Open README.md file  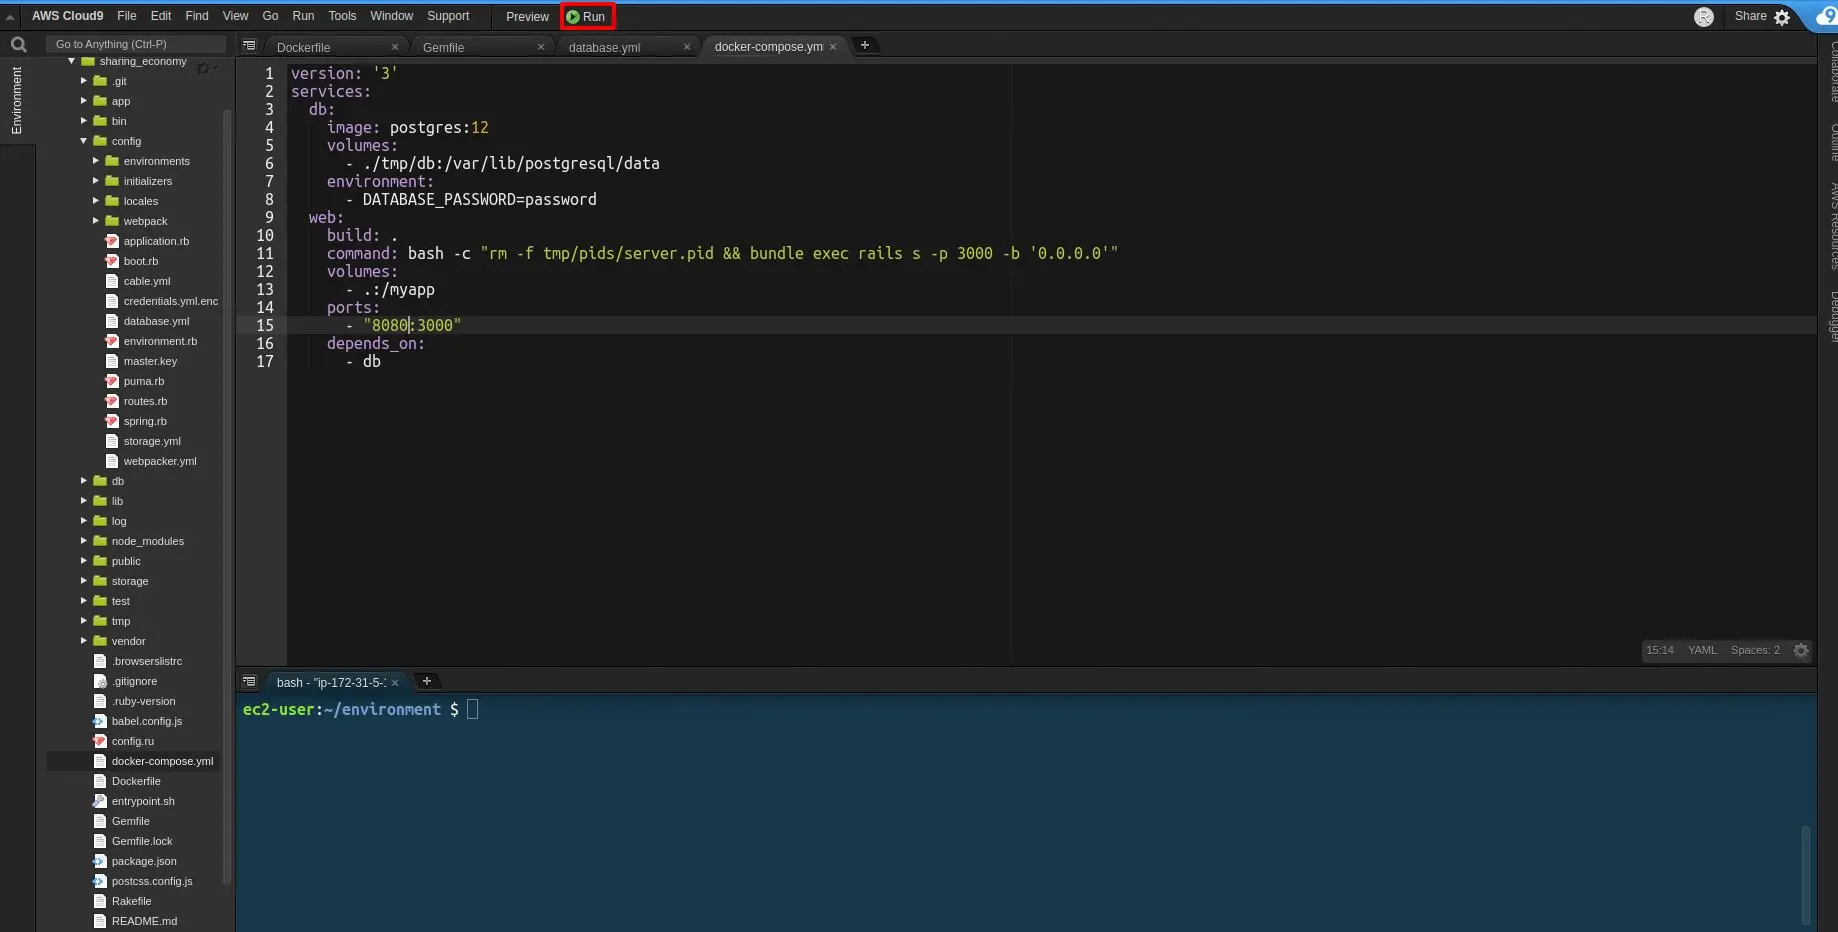point(144,921)
